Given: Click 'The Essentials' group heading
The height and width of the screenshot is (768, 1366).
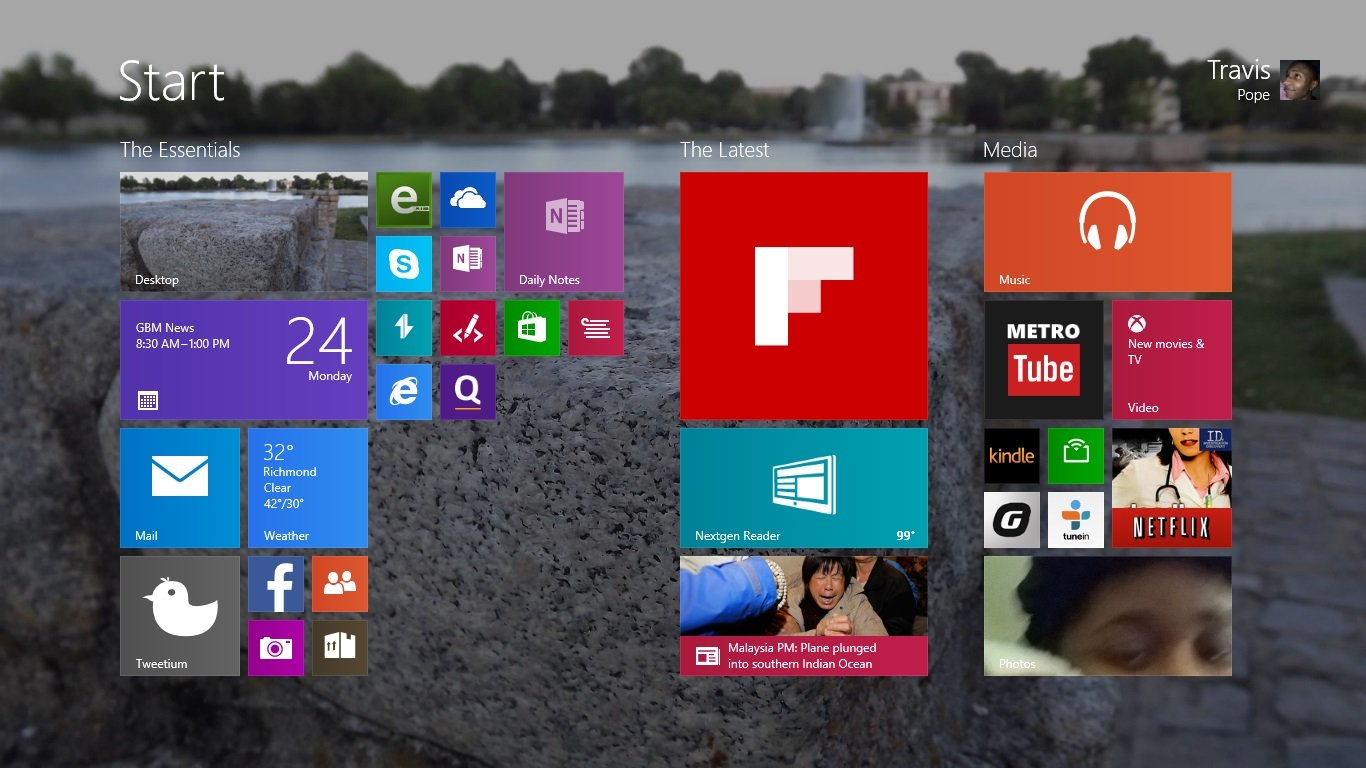Looking at the screenshot, I should point(180,150).
